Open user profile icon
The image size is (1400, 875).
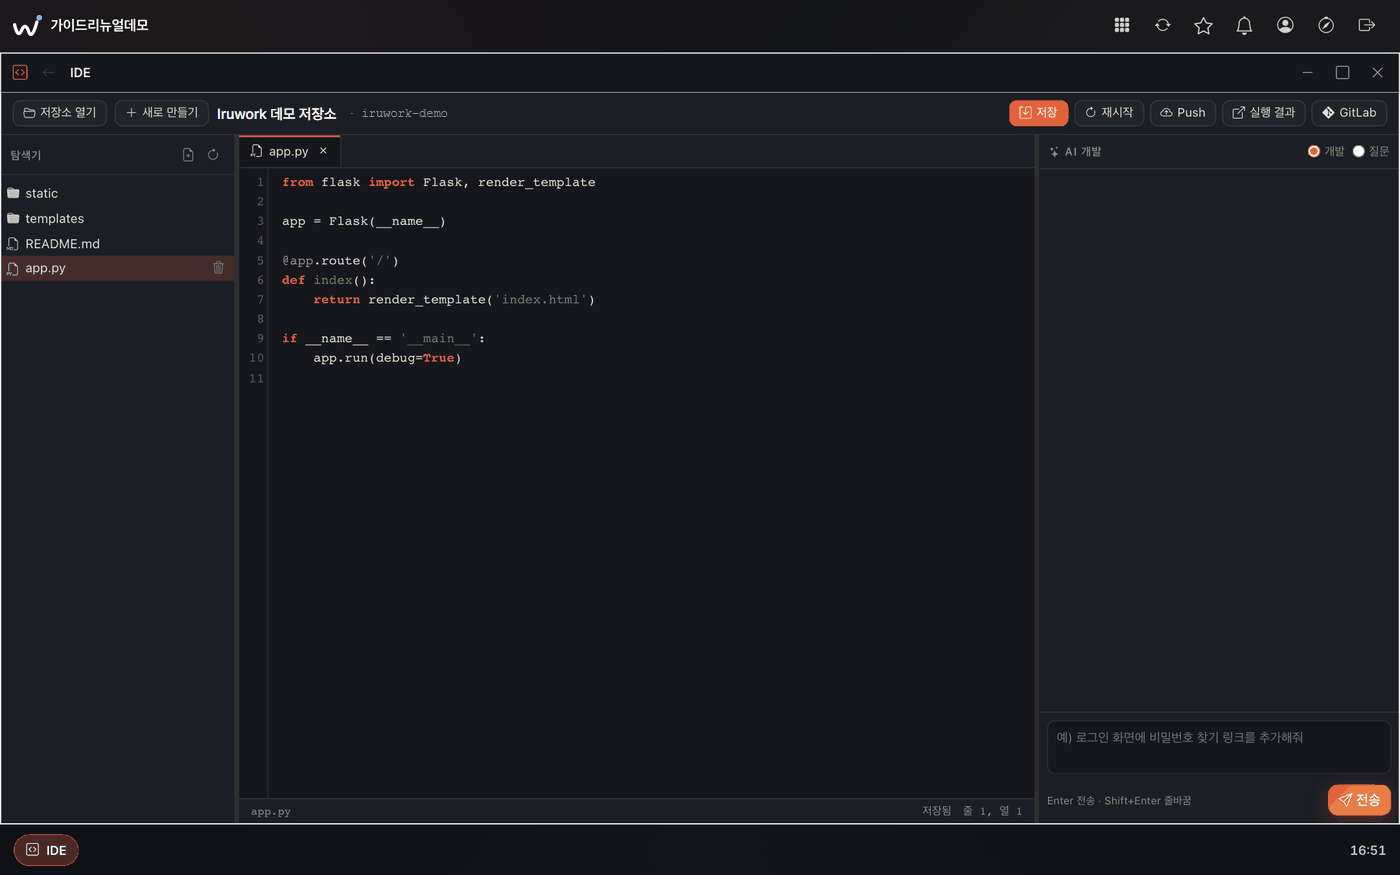coord(1285,25)
